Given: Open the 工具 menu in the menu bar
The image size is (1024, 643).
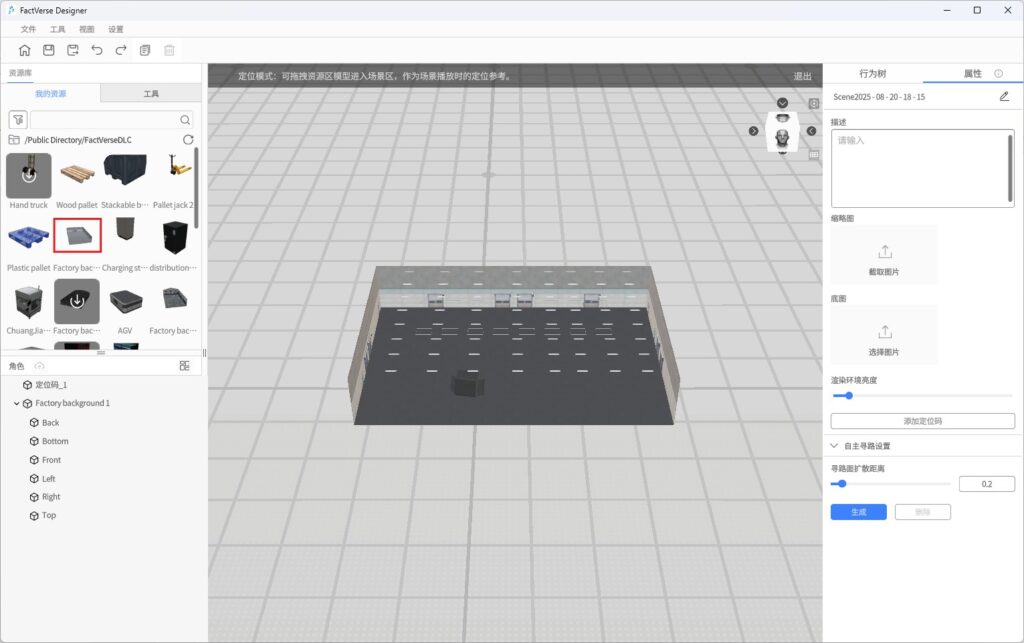Looking at the screenshot, I should tap(57, 29).
